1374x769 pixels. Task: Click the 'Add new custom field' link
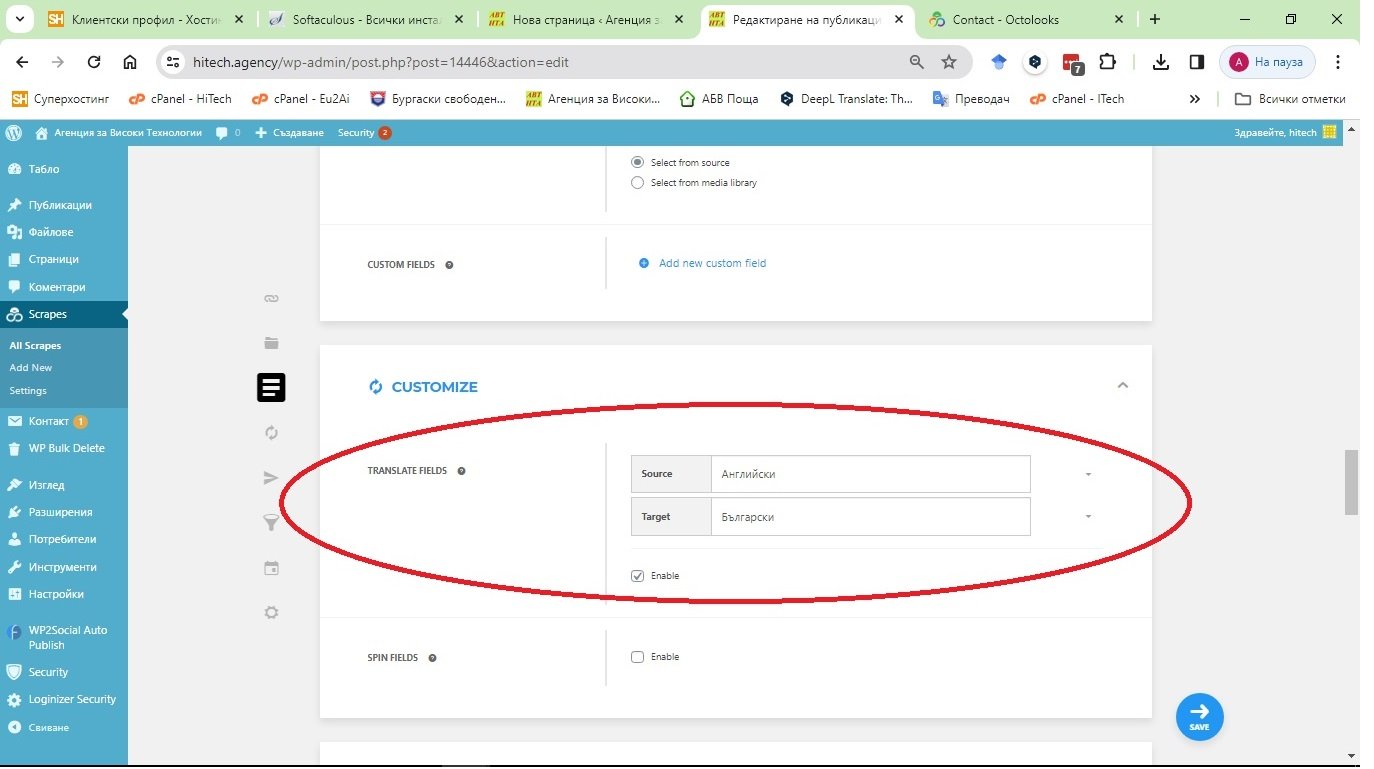[x=712, y=263]
